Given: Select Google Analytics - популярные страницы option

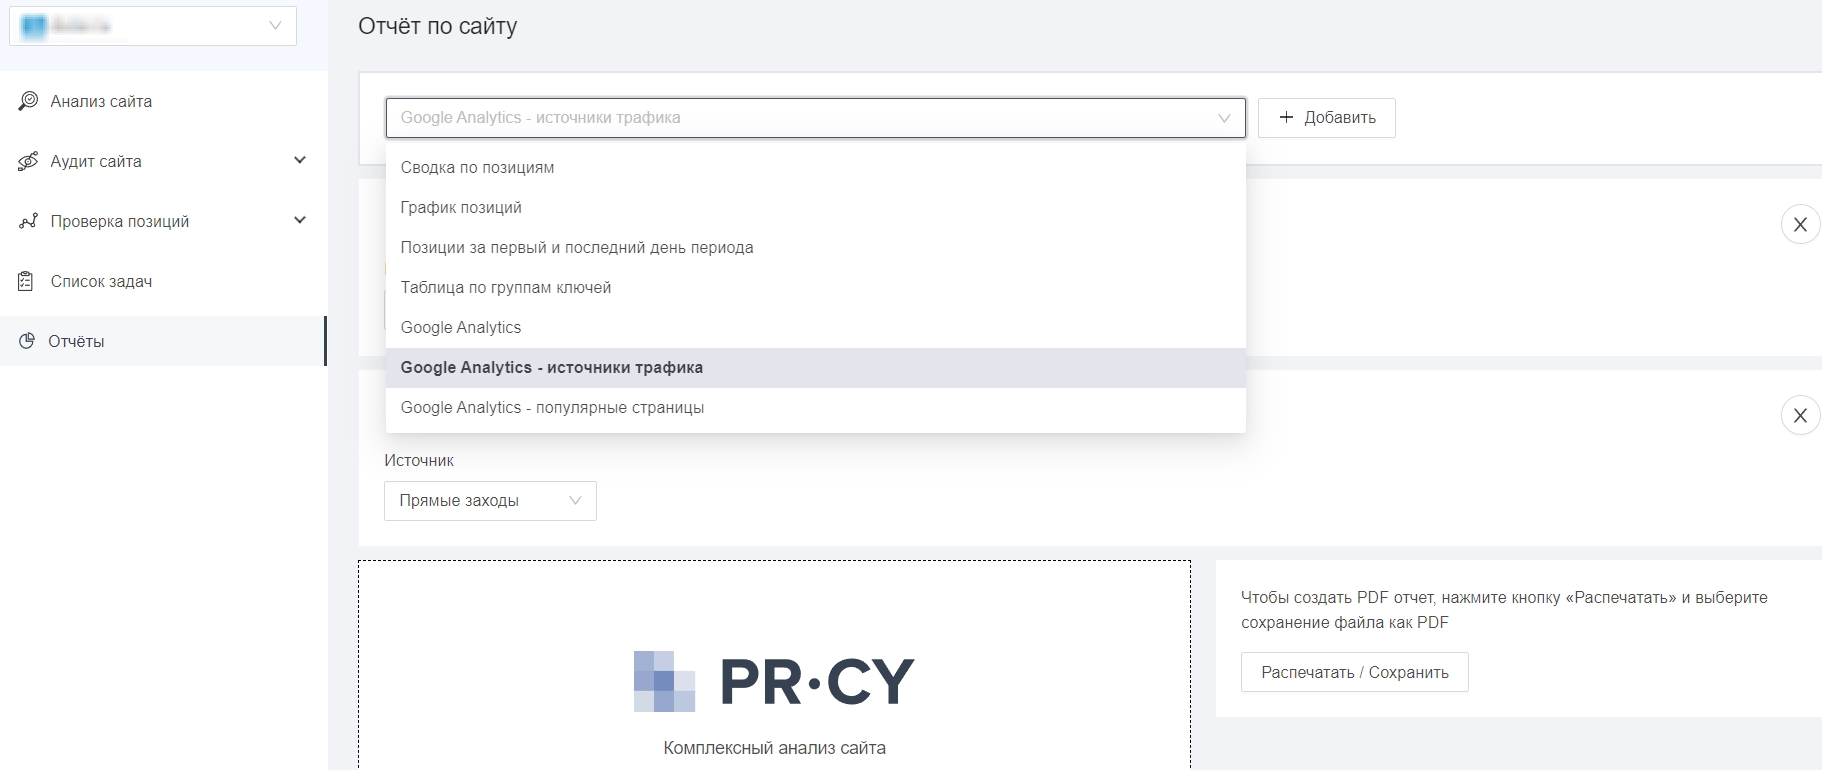Looking at the screenshot, I should 552,407.
